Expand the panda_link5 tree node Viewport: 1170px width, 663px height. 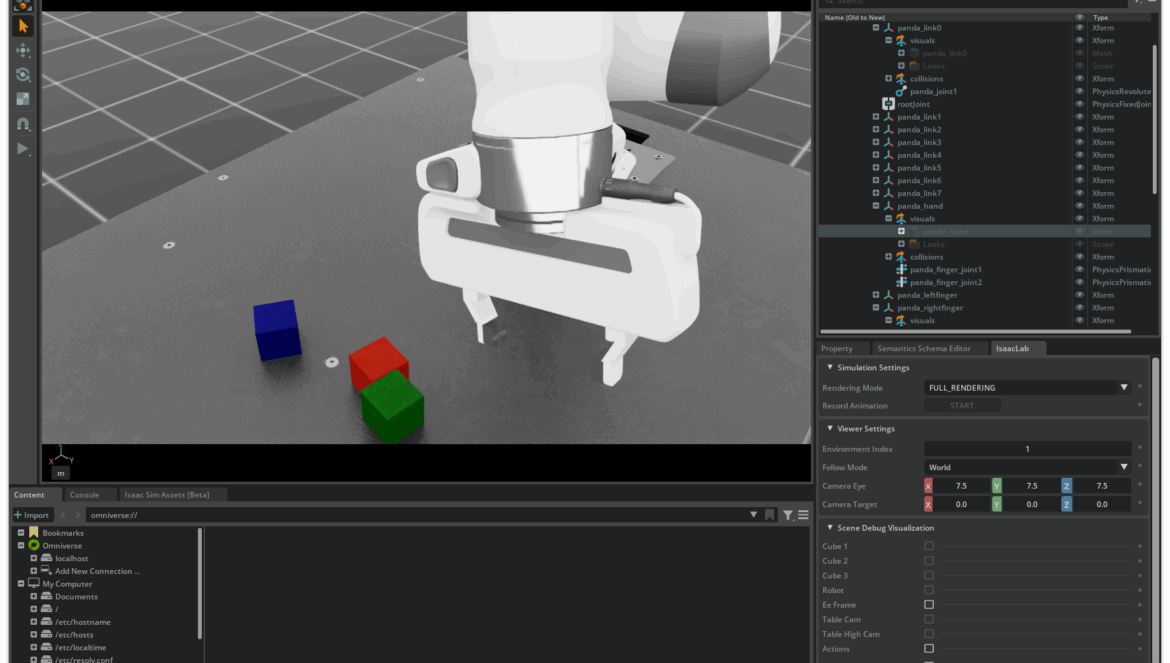tap(876, 168)
